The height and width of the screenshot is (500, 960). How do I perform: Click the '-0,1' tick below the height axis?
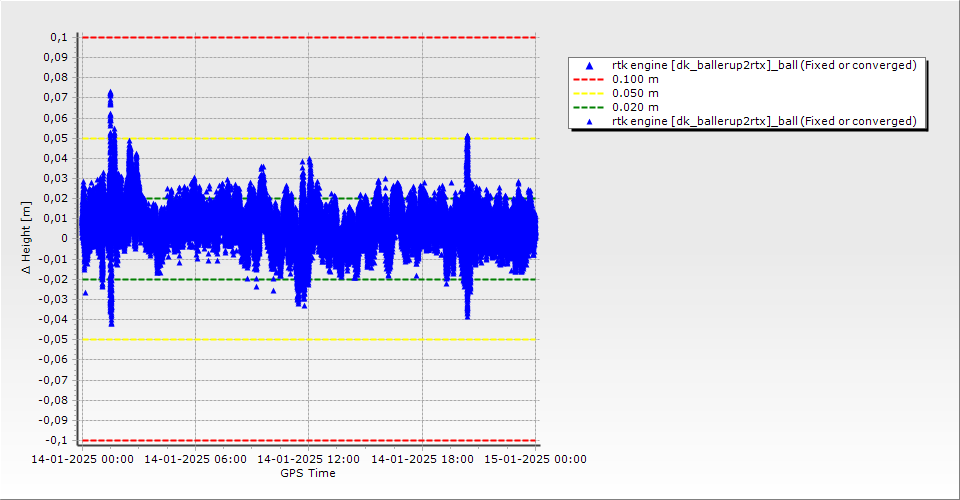(x=57, y=440)
